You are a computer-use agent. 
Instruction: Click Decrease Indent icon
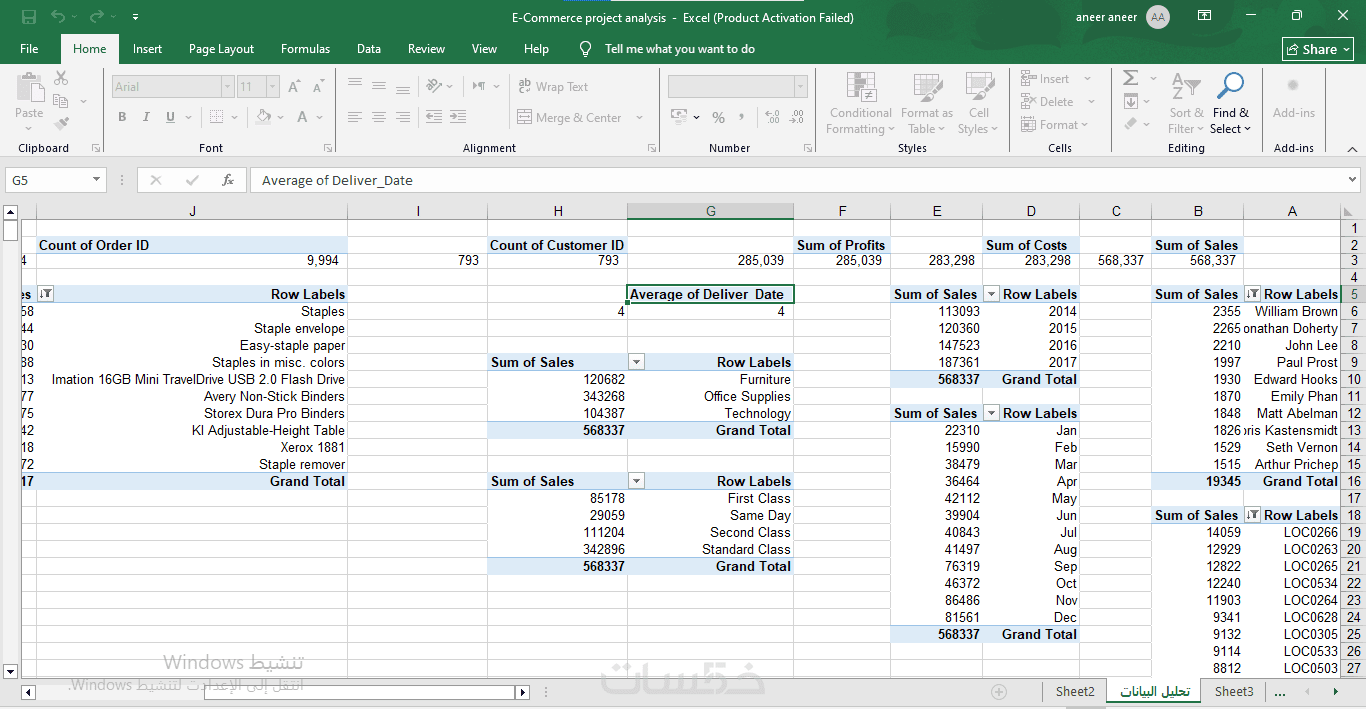click(433, 117)
